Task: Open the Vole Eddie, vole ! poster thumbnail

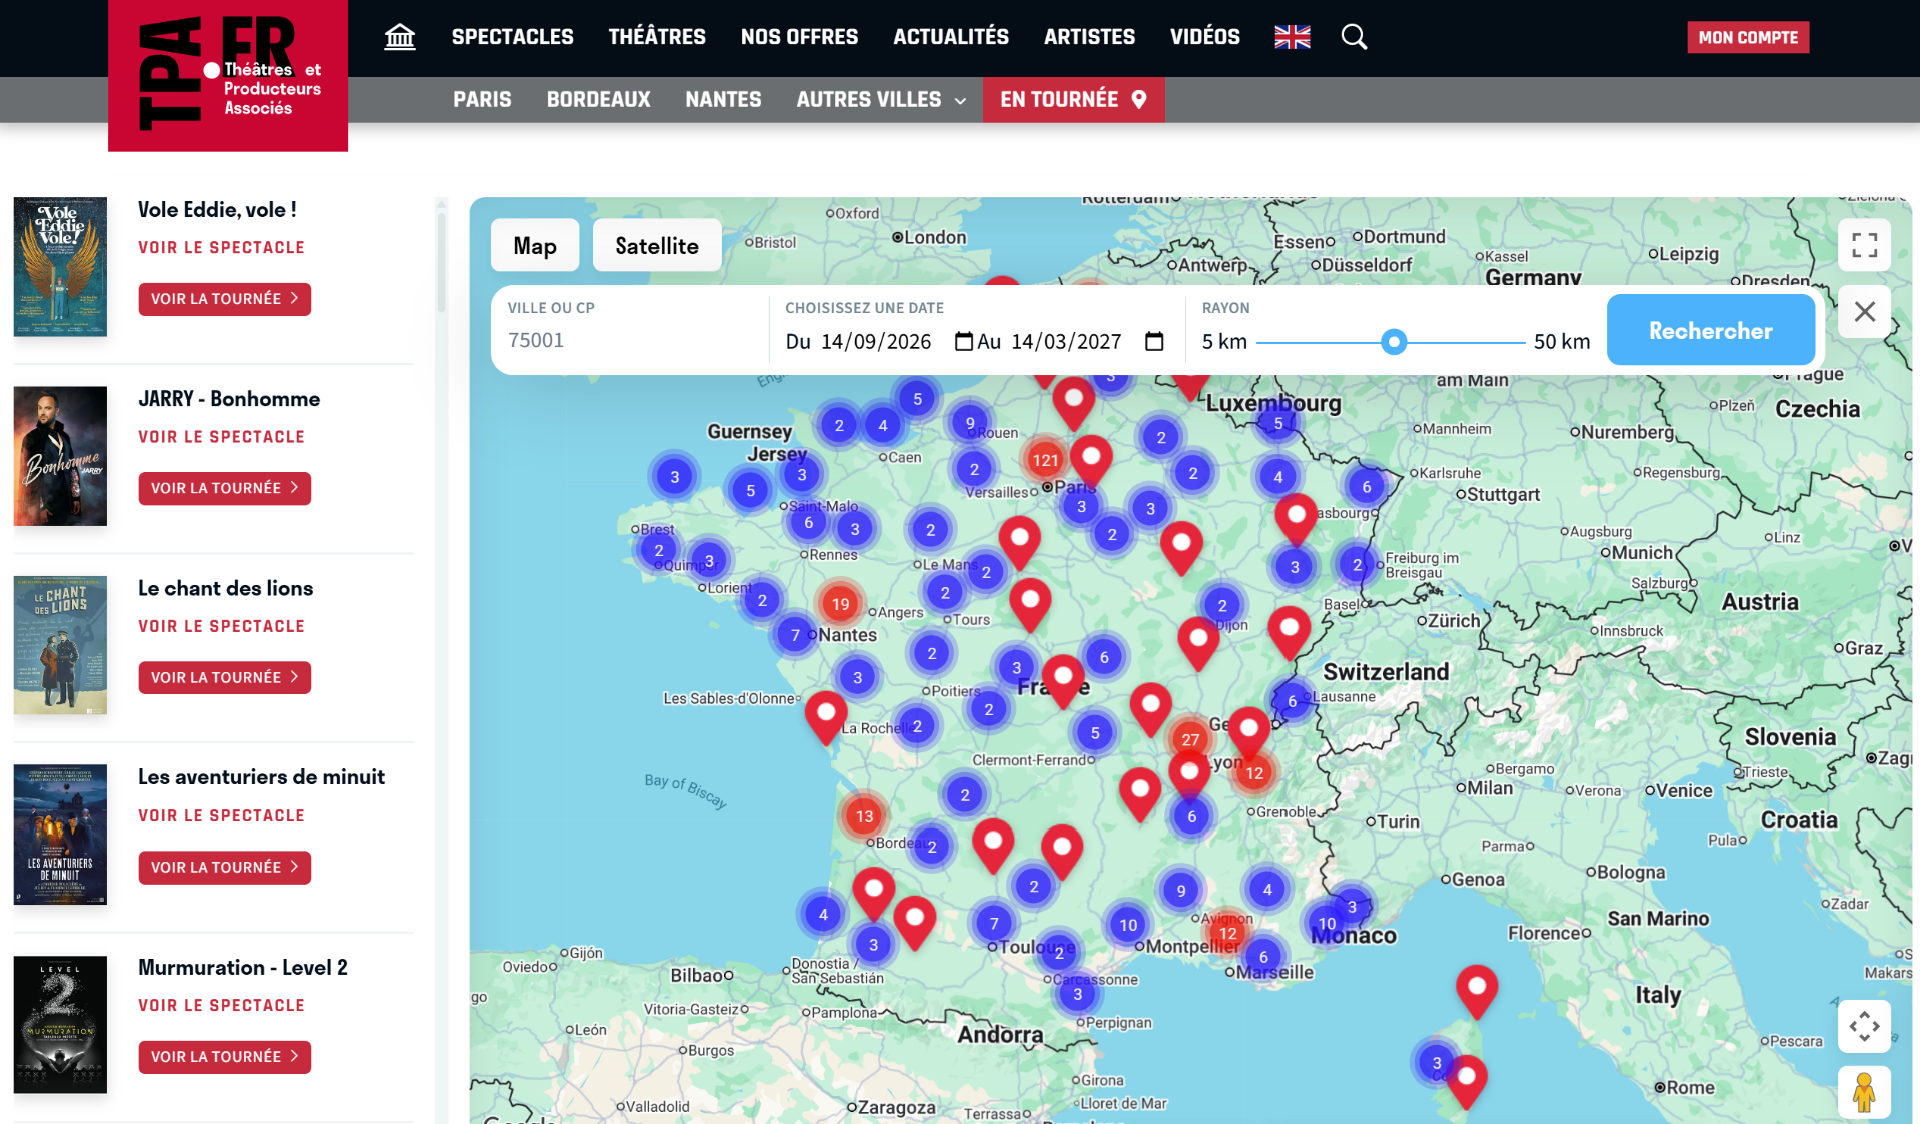Action: point(60,267)
